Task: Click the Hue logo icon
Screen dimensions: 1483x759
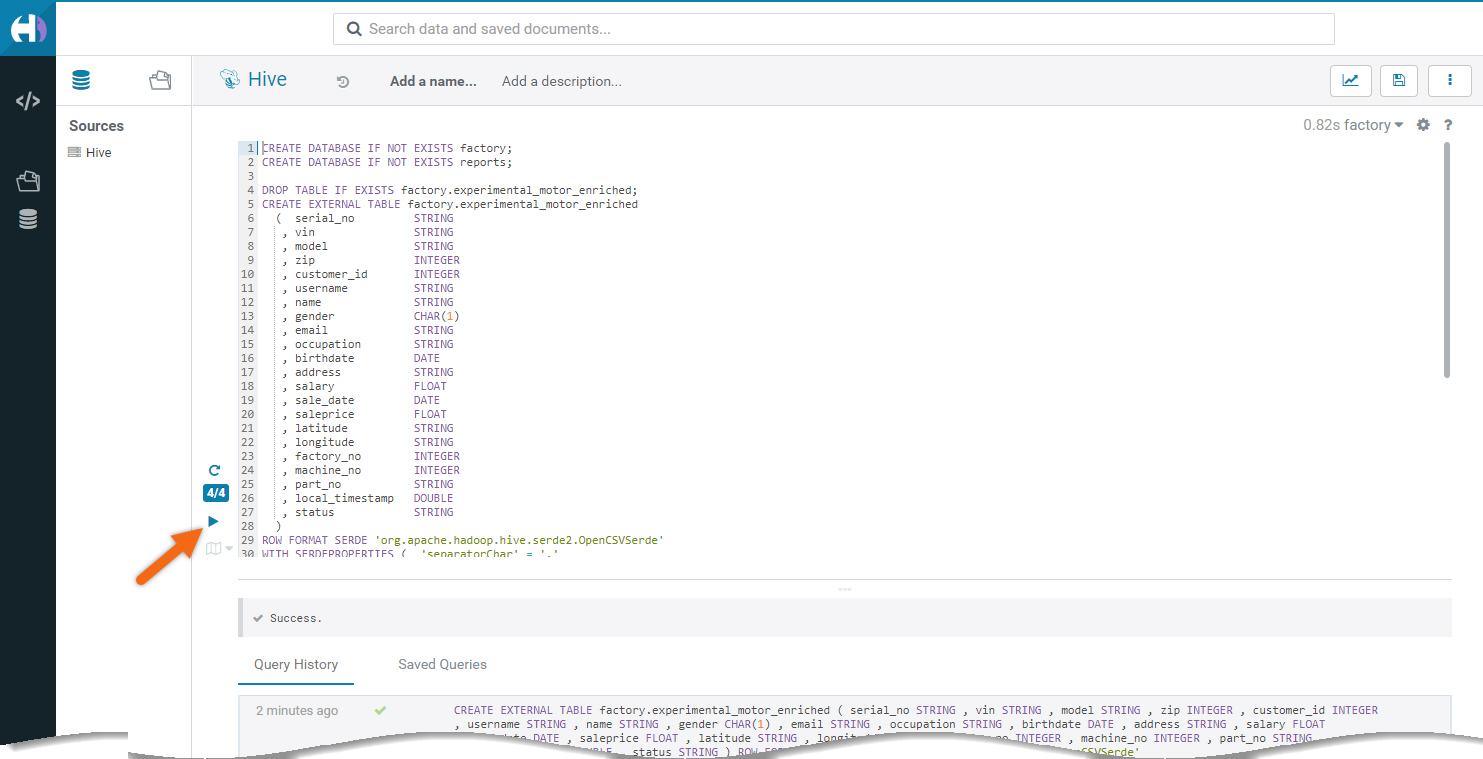Action: pyautogui.click(x=28, y=28)
